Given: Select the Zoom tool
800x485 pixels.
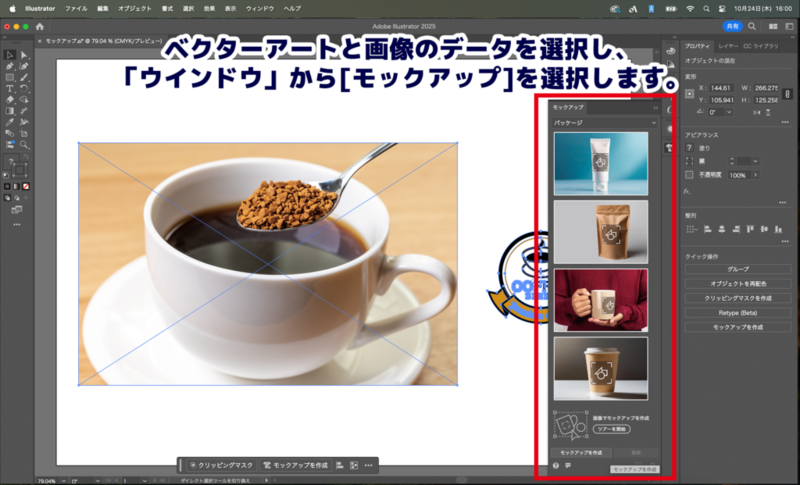Looking at the screenshot, I should coord(24,145).
